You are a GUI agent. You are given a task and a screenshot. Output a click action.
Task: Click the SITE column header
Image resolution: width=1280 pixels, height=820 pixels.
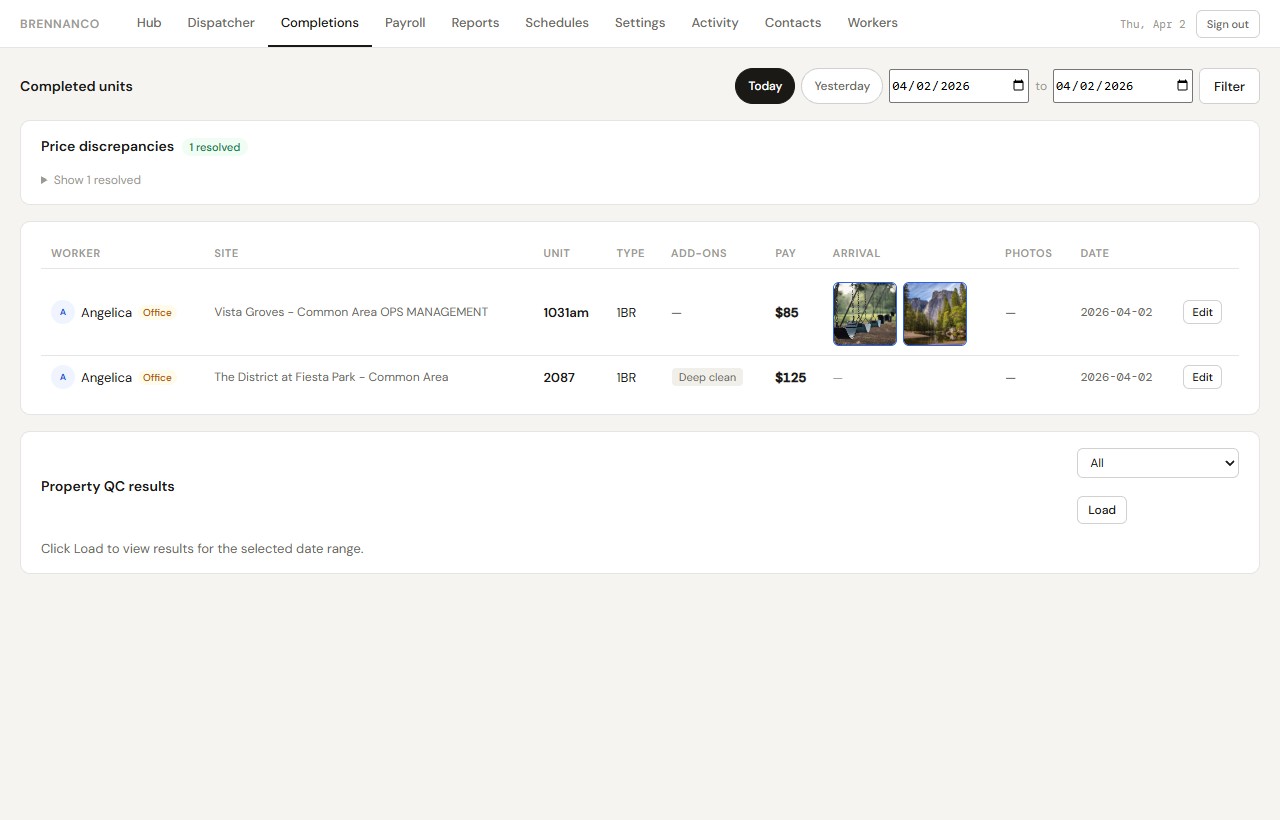226,253
